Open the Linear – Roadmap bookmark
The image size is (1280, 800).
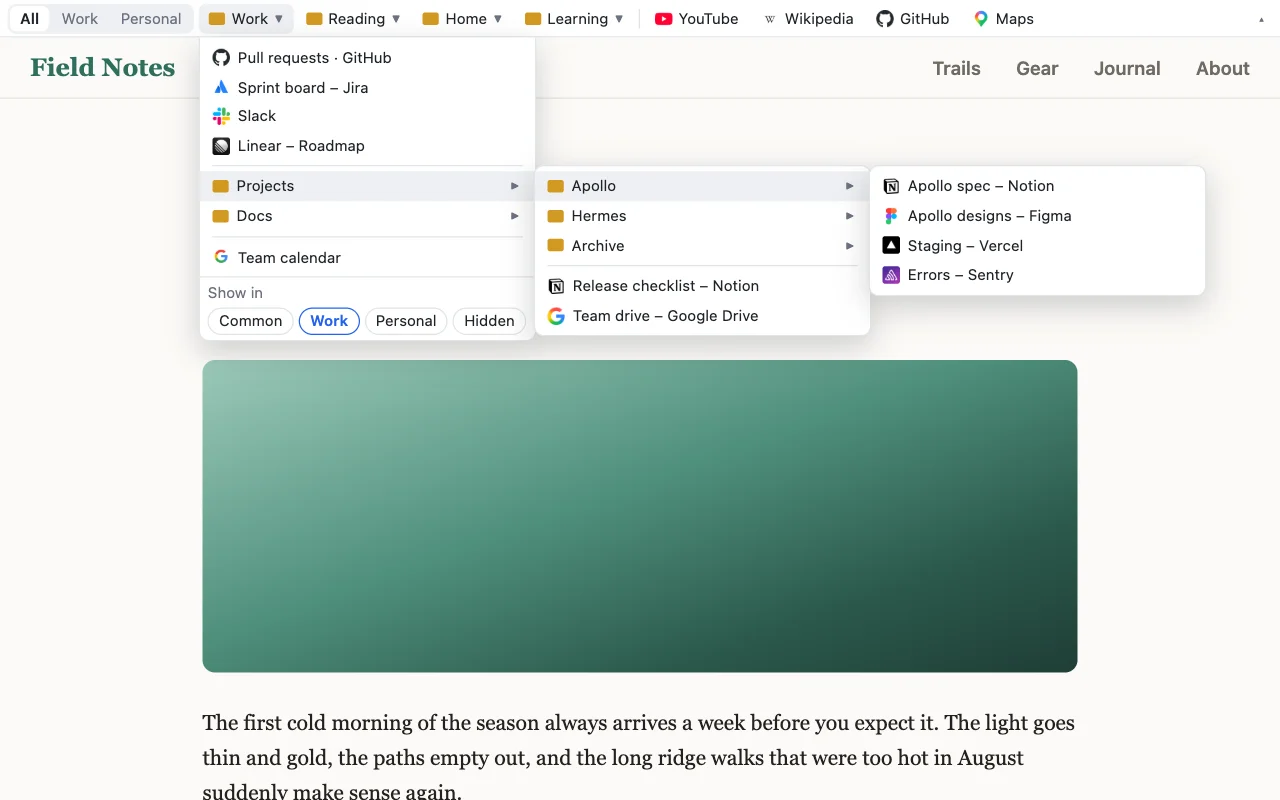(x=368, y=146)
